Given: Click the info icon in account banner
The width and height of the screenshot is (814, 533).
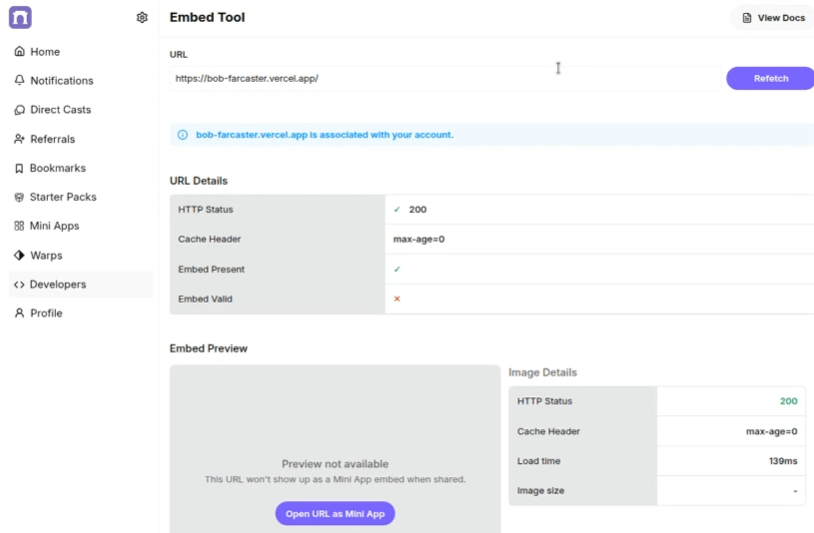Looking at the screenshot, I should (x=183, y=135).
